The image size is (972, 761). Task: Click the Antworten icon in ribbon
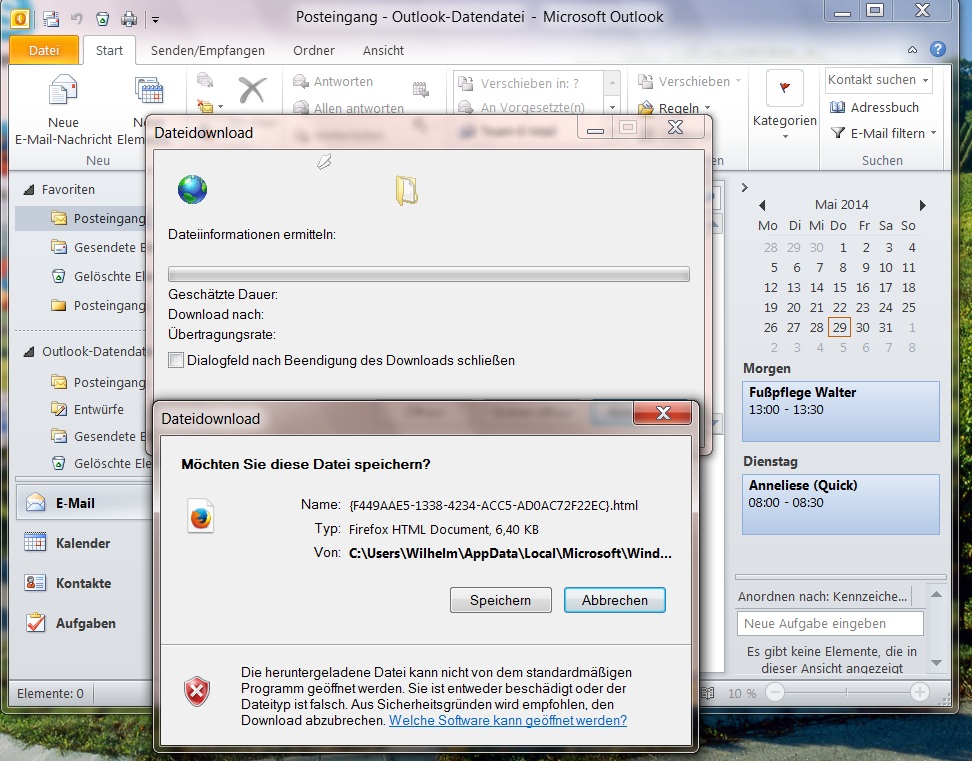[301, 81]
